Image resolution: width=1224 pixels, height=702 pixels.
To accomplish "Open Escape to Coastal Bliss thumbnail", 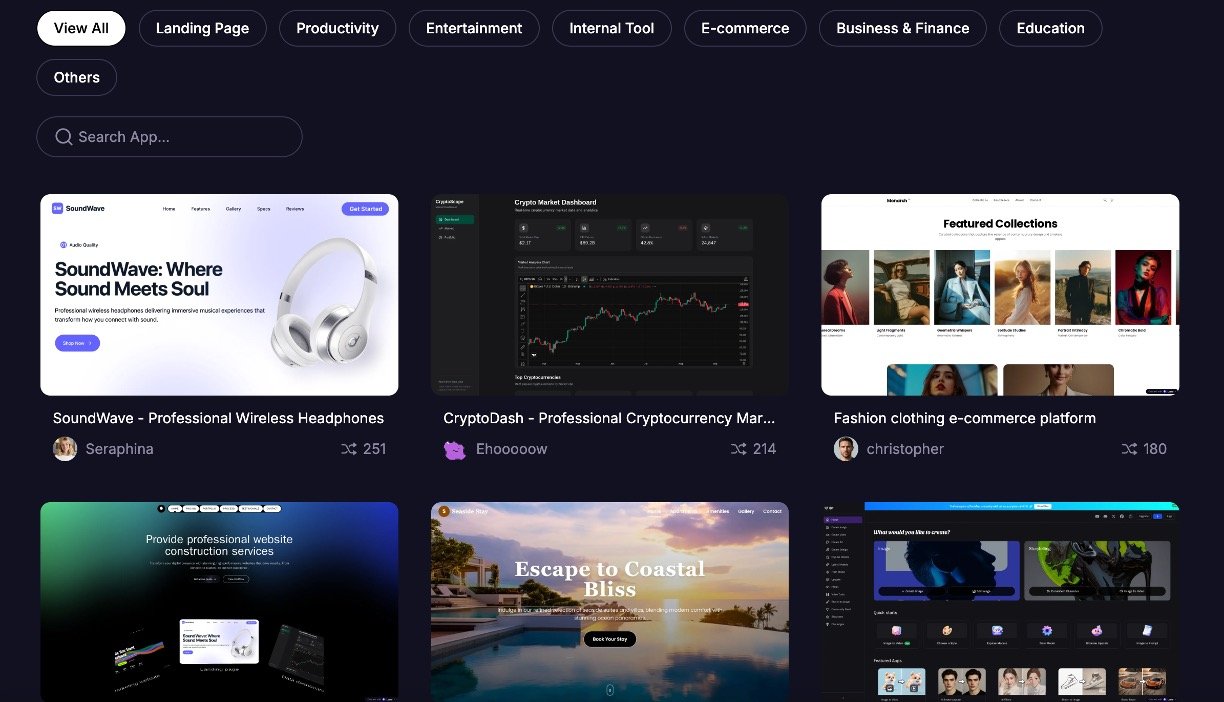I will point(609,600).
